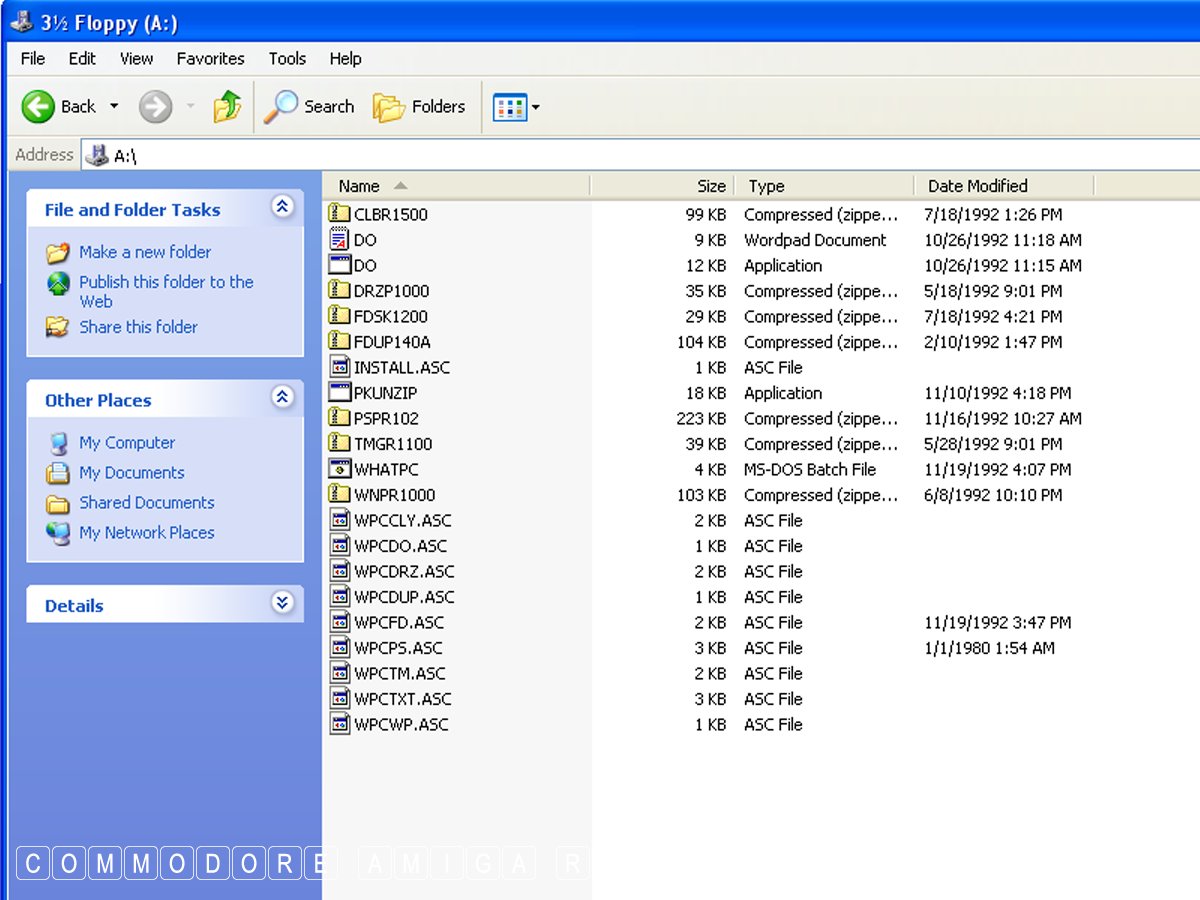
Task: Select the DO Wordpad Document icon
Action: 339,240
